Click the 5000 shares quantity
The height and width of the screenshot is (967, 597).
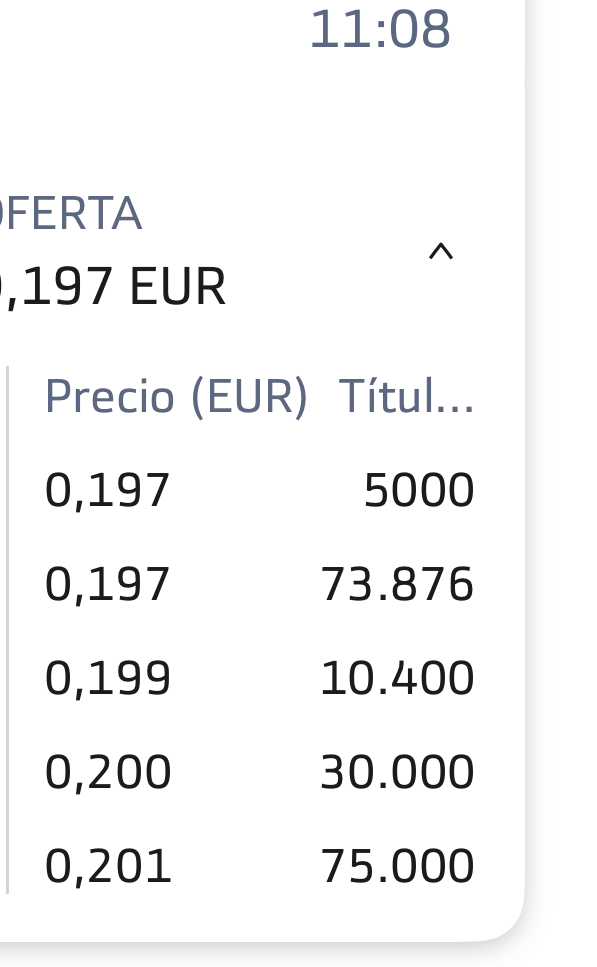click(419, 490)
